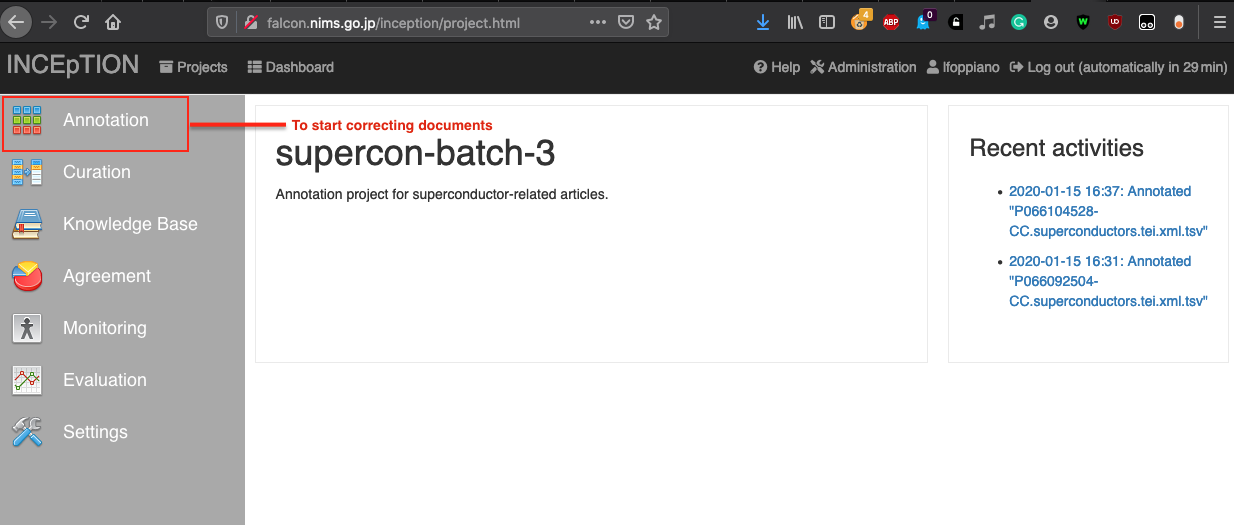
Task: Open recent activity P066092504-CC document
Action: 1109,281
